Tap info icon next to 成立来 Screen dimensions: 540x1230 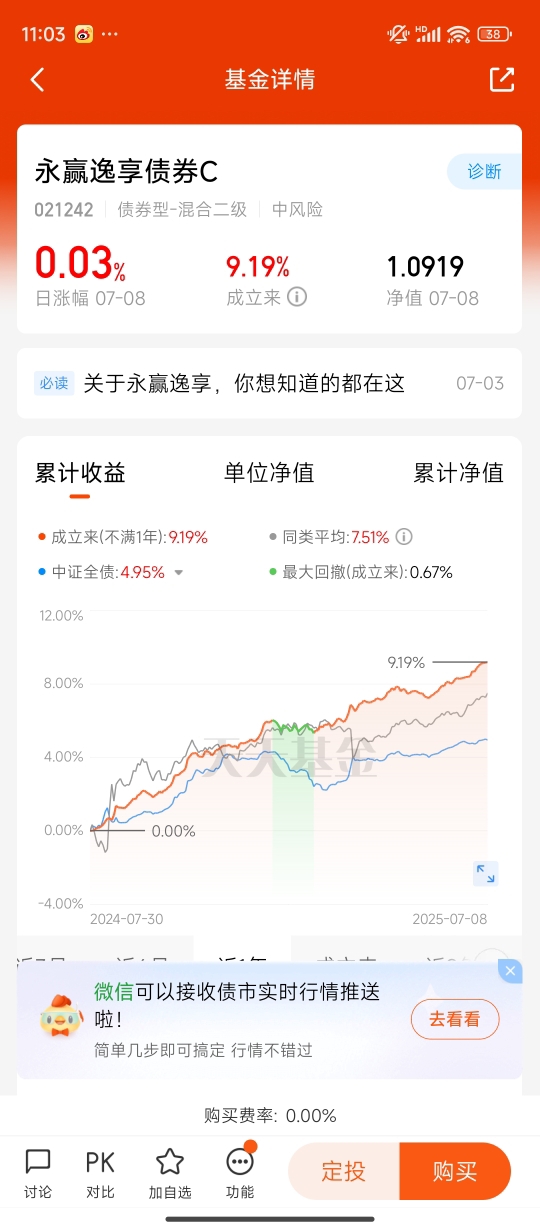pyautogui.click(x=297, y=297)
